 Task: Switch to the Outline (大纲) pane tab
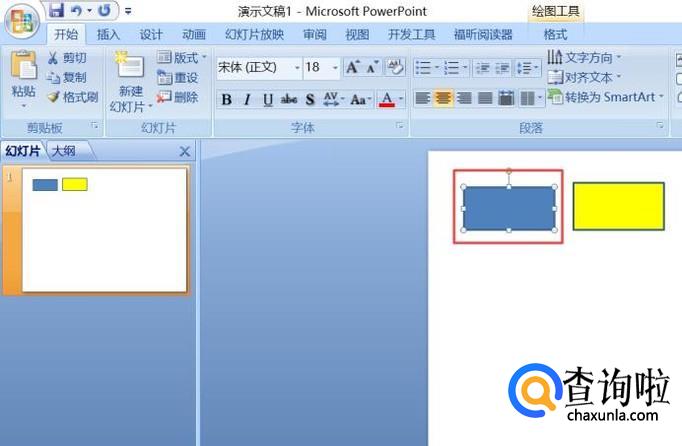63,151
